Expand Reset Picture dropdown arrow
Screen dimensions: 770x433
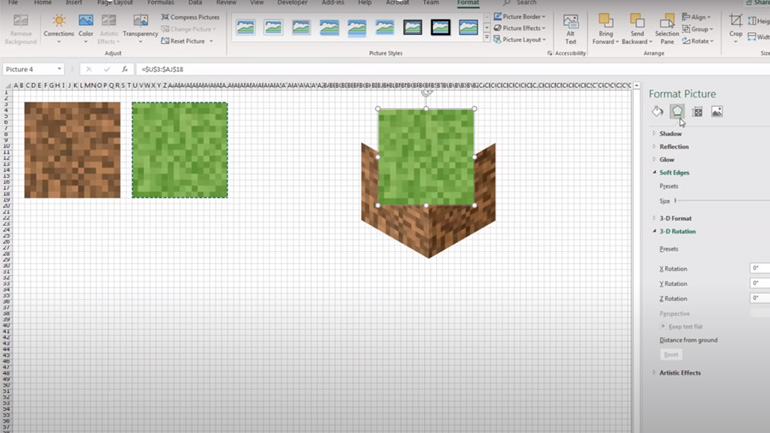click(x=211, y=41)
